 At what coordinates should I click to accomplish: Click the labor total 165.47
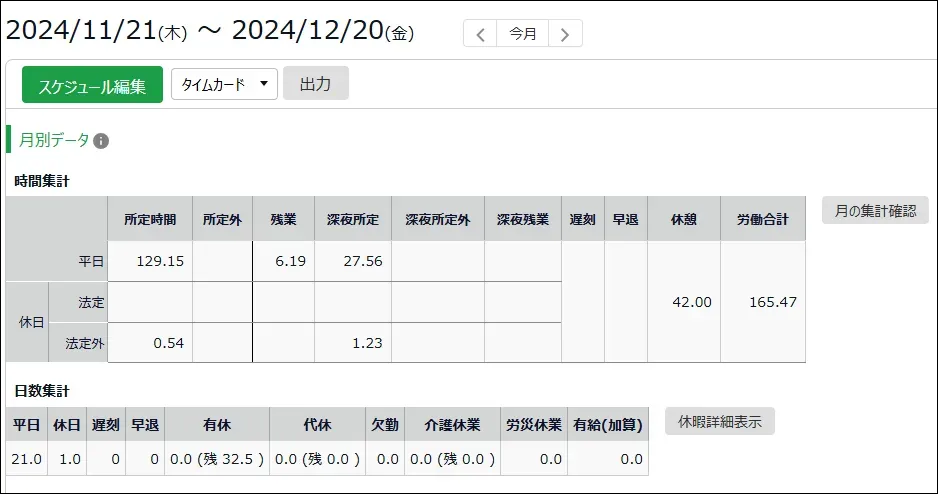coord(773,302)
